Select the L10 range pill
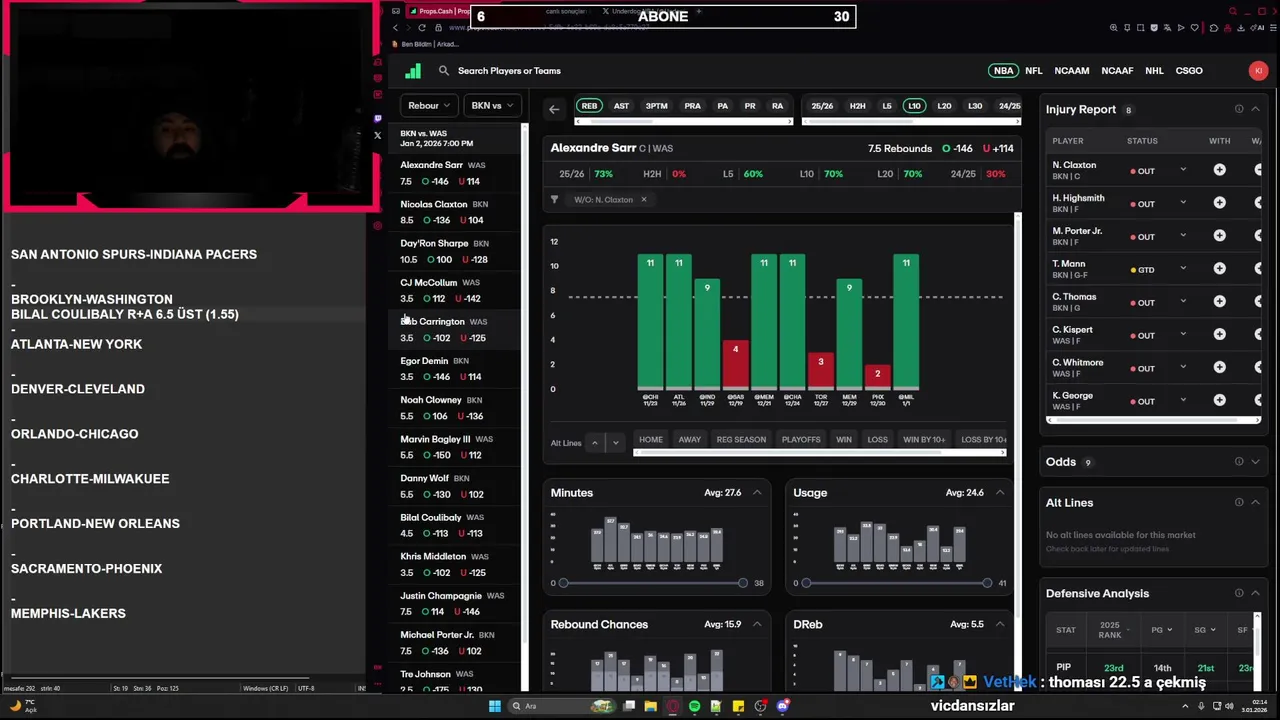This screenshot has width=1280, height=720. 913,106
